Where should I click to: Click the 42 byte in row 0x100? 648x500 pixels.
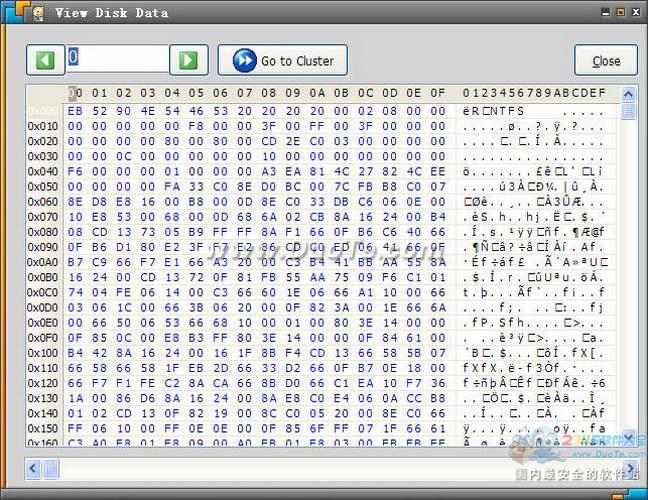[x=100, y=353]
